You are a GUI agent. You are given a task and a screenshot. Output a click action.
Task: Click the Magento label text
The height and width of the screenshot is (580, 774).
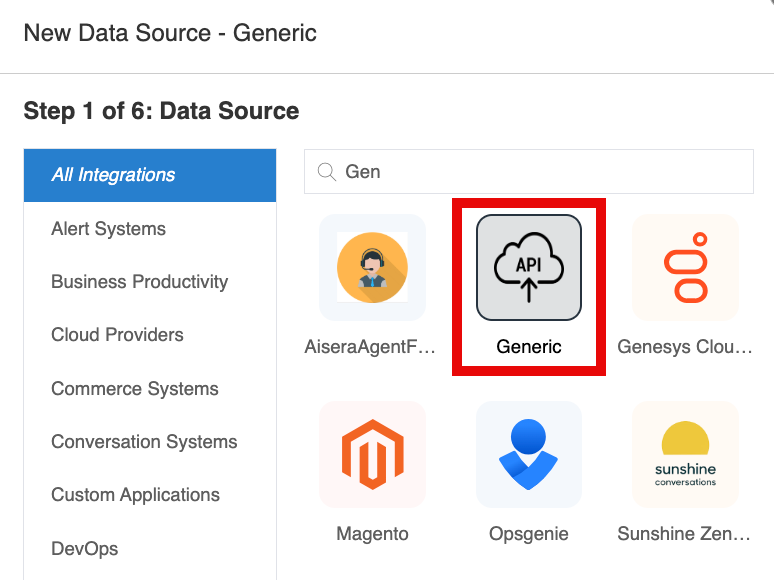point(372,534)
